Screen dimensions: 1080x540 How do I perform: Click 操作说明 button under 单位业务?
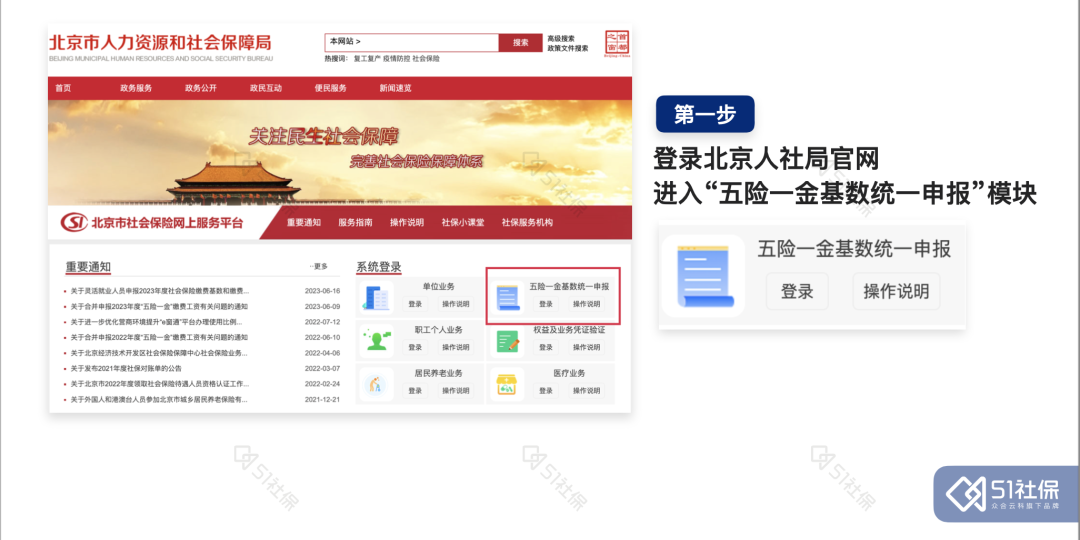pyautogui.click(x=456, y=304)
